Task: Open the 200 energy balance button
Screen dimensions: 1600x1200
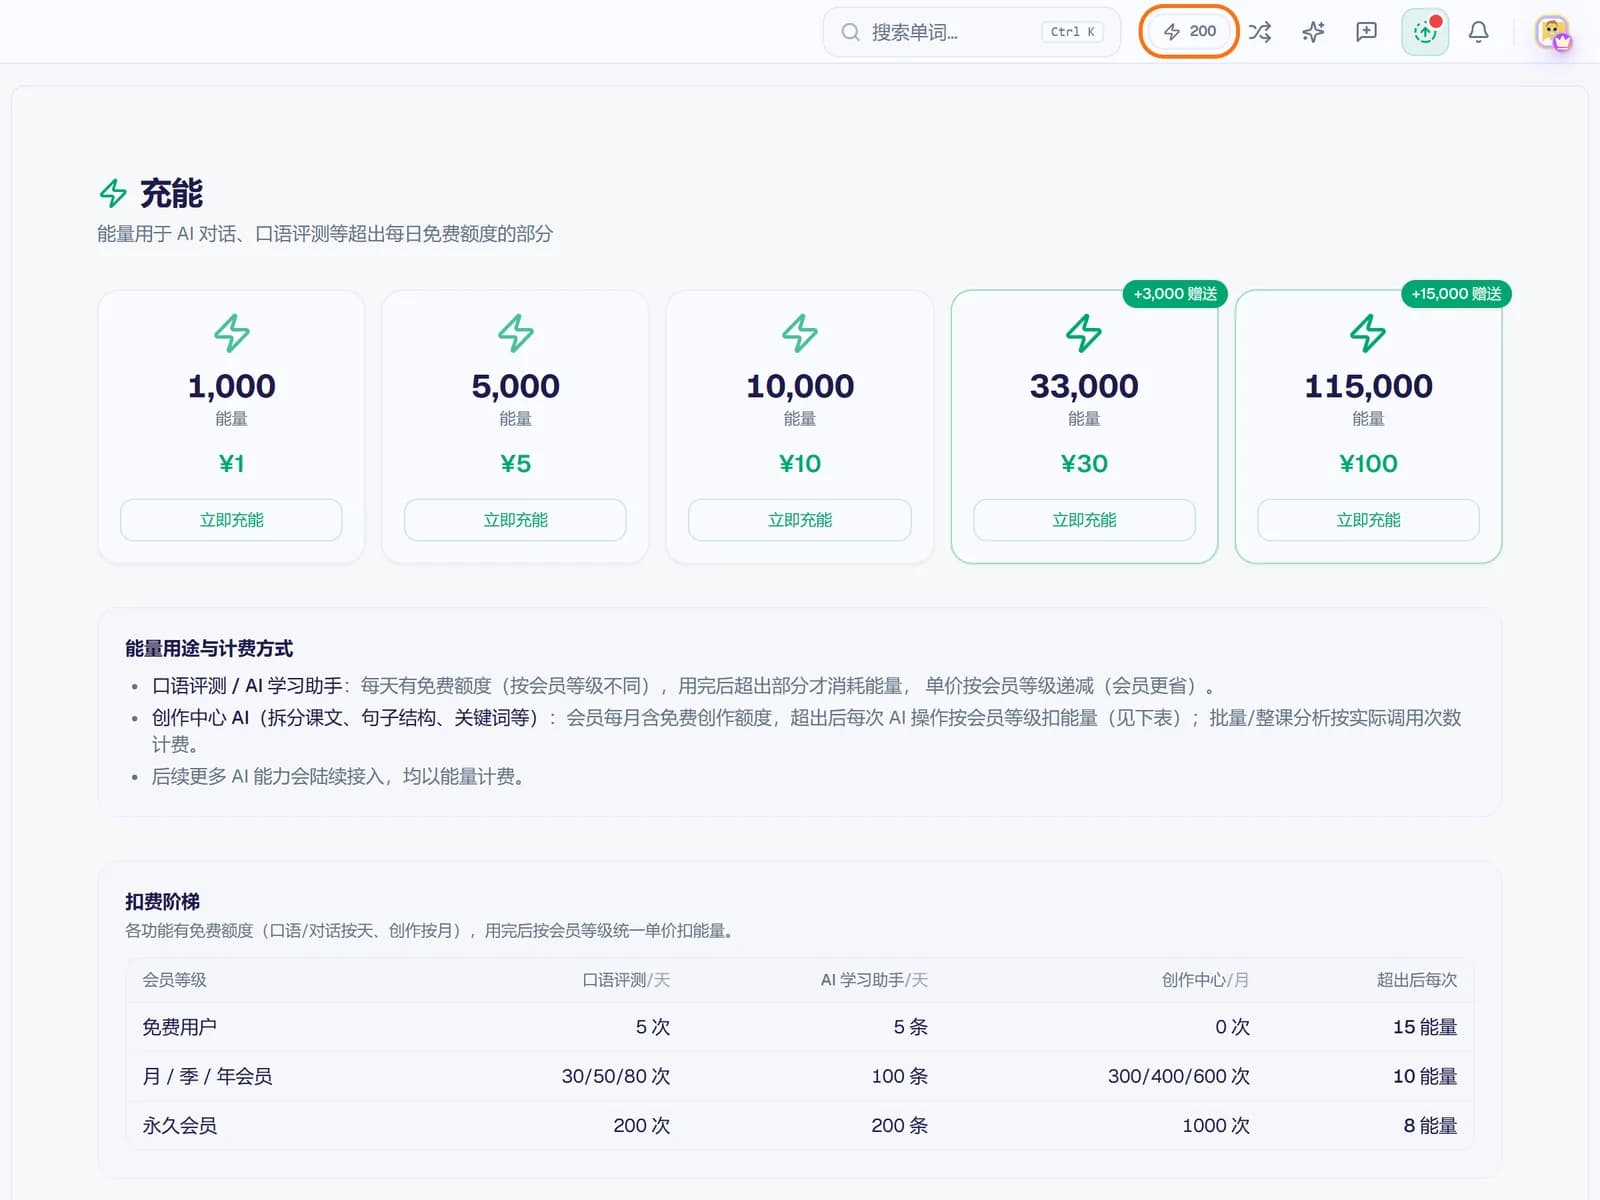Action: 1189,32
